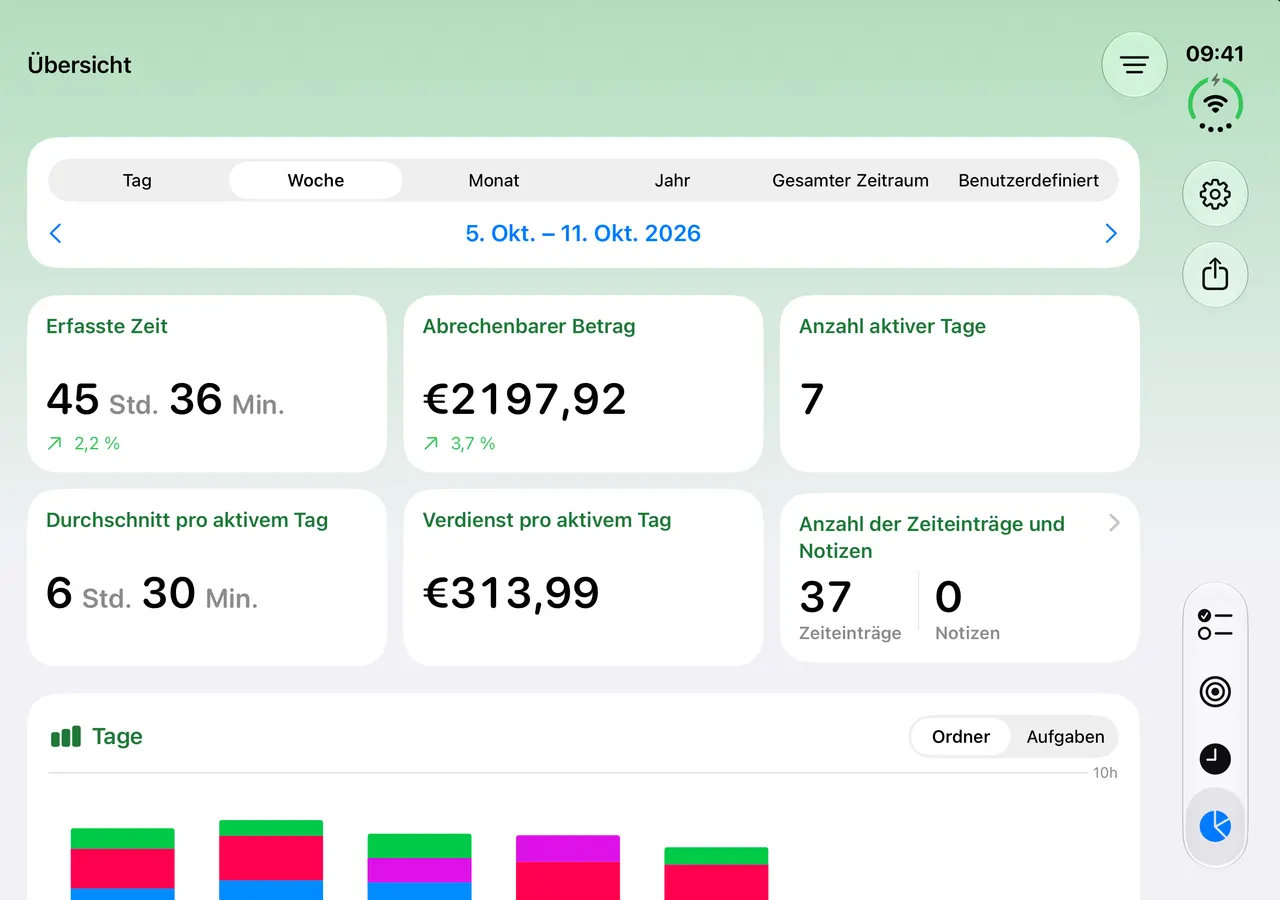The width and height of the screenshot is (1280, 900).
Task: Select the Tag period segment
Action: pos(137,181)
